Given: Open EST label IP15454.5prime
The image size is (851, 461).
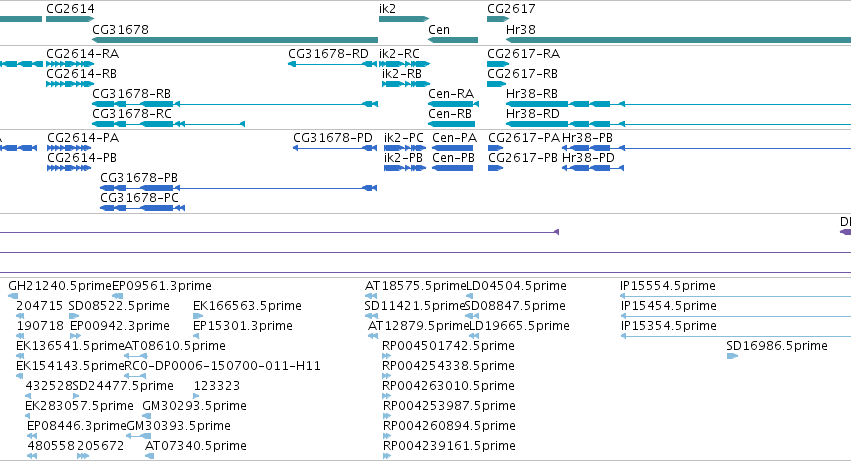Looking at the screenshot, I should (x=669, y=306).
